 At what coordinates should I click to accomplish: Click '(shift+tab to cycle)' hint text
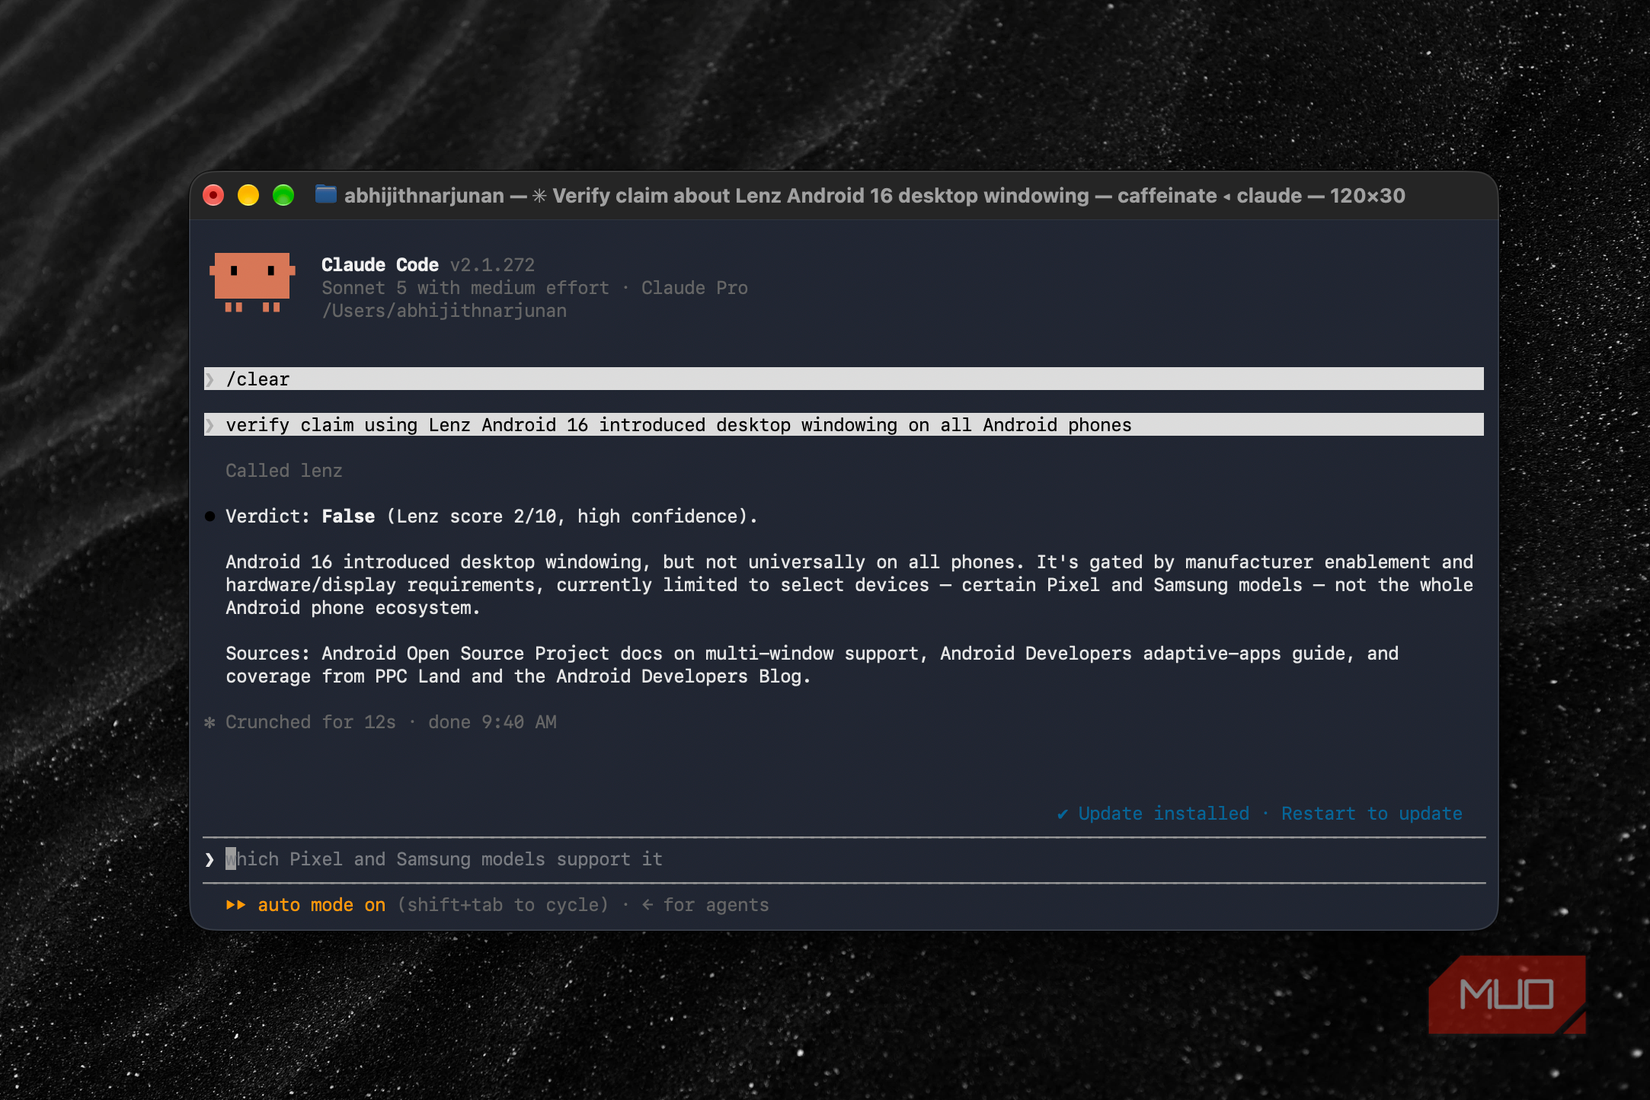click(x=503, y=905)
